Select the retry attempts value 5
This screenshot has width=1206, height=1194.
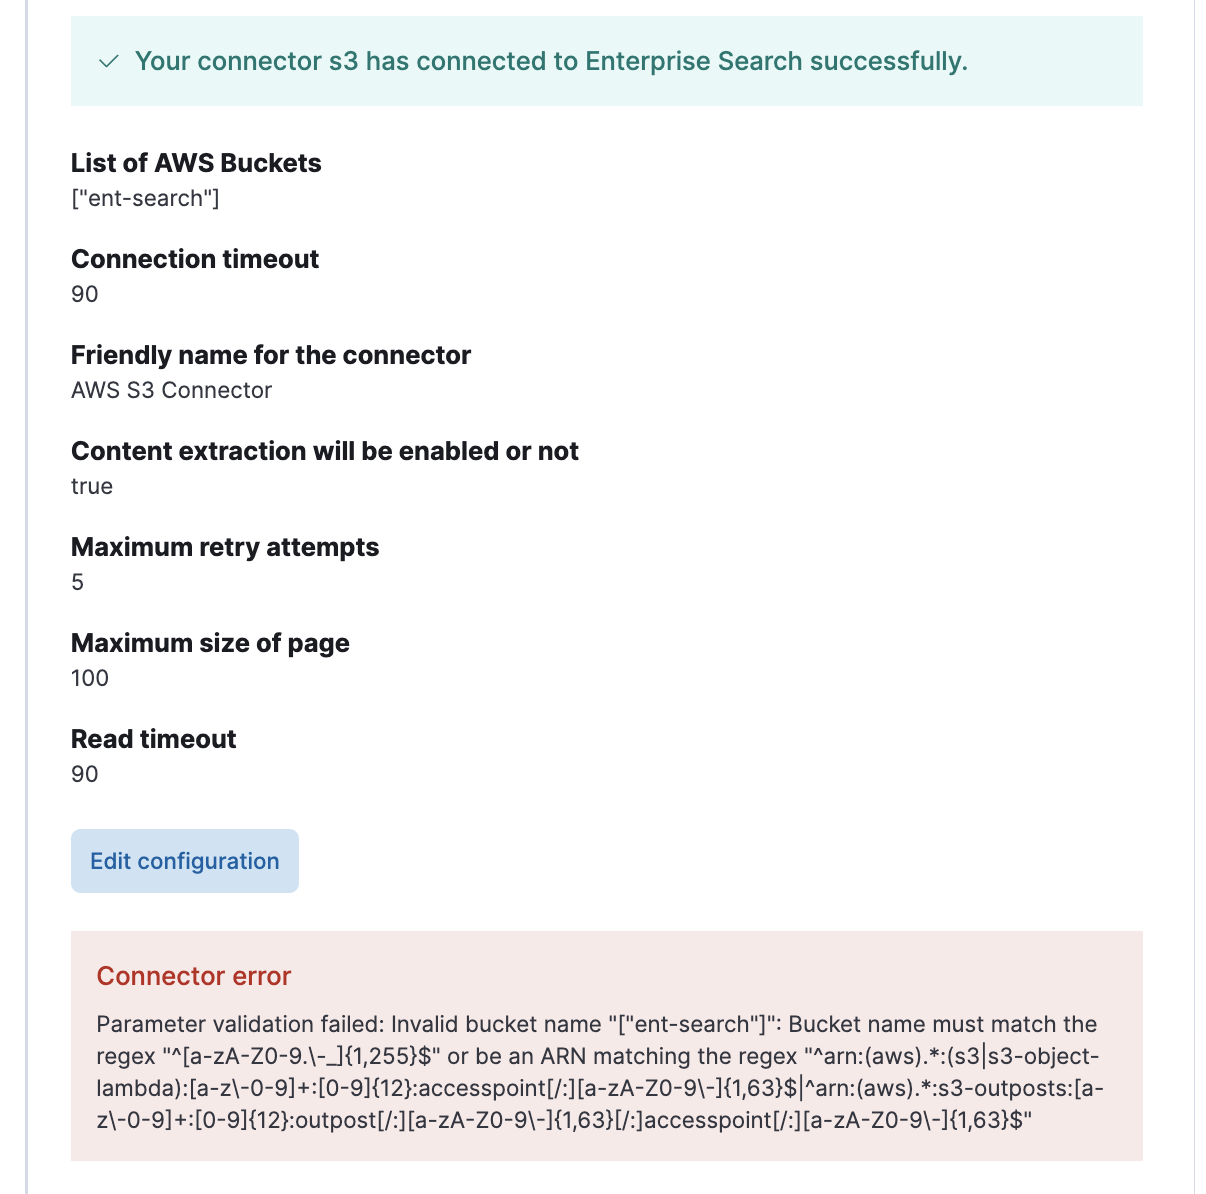click(x=76, y=581)
